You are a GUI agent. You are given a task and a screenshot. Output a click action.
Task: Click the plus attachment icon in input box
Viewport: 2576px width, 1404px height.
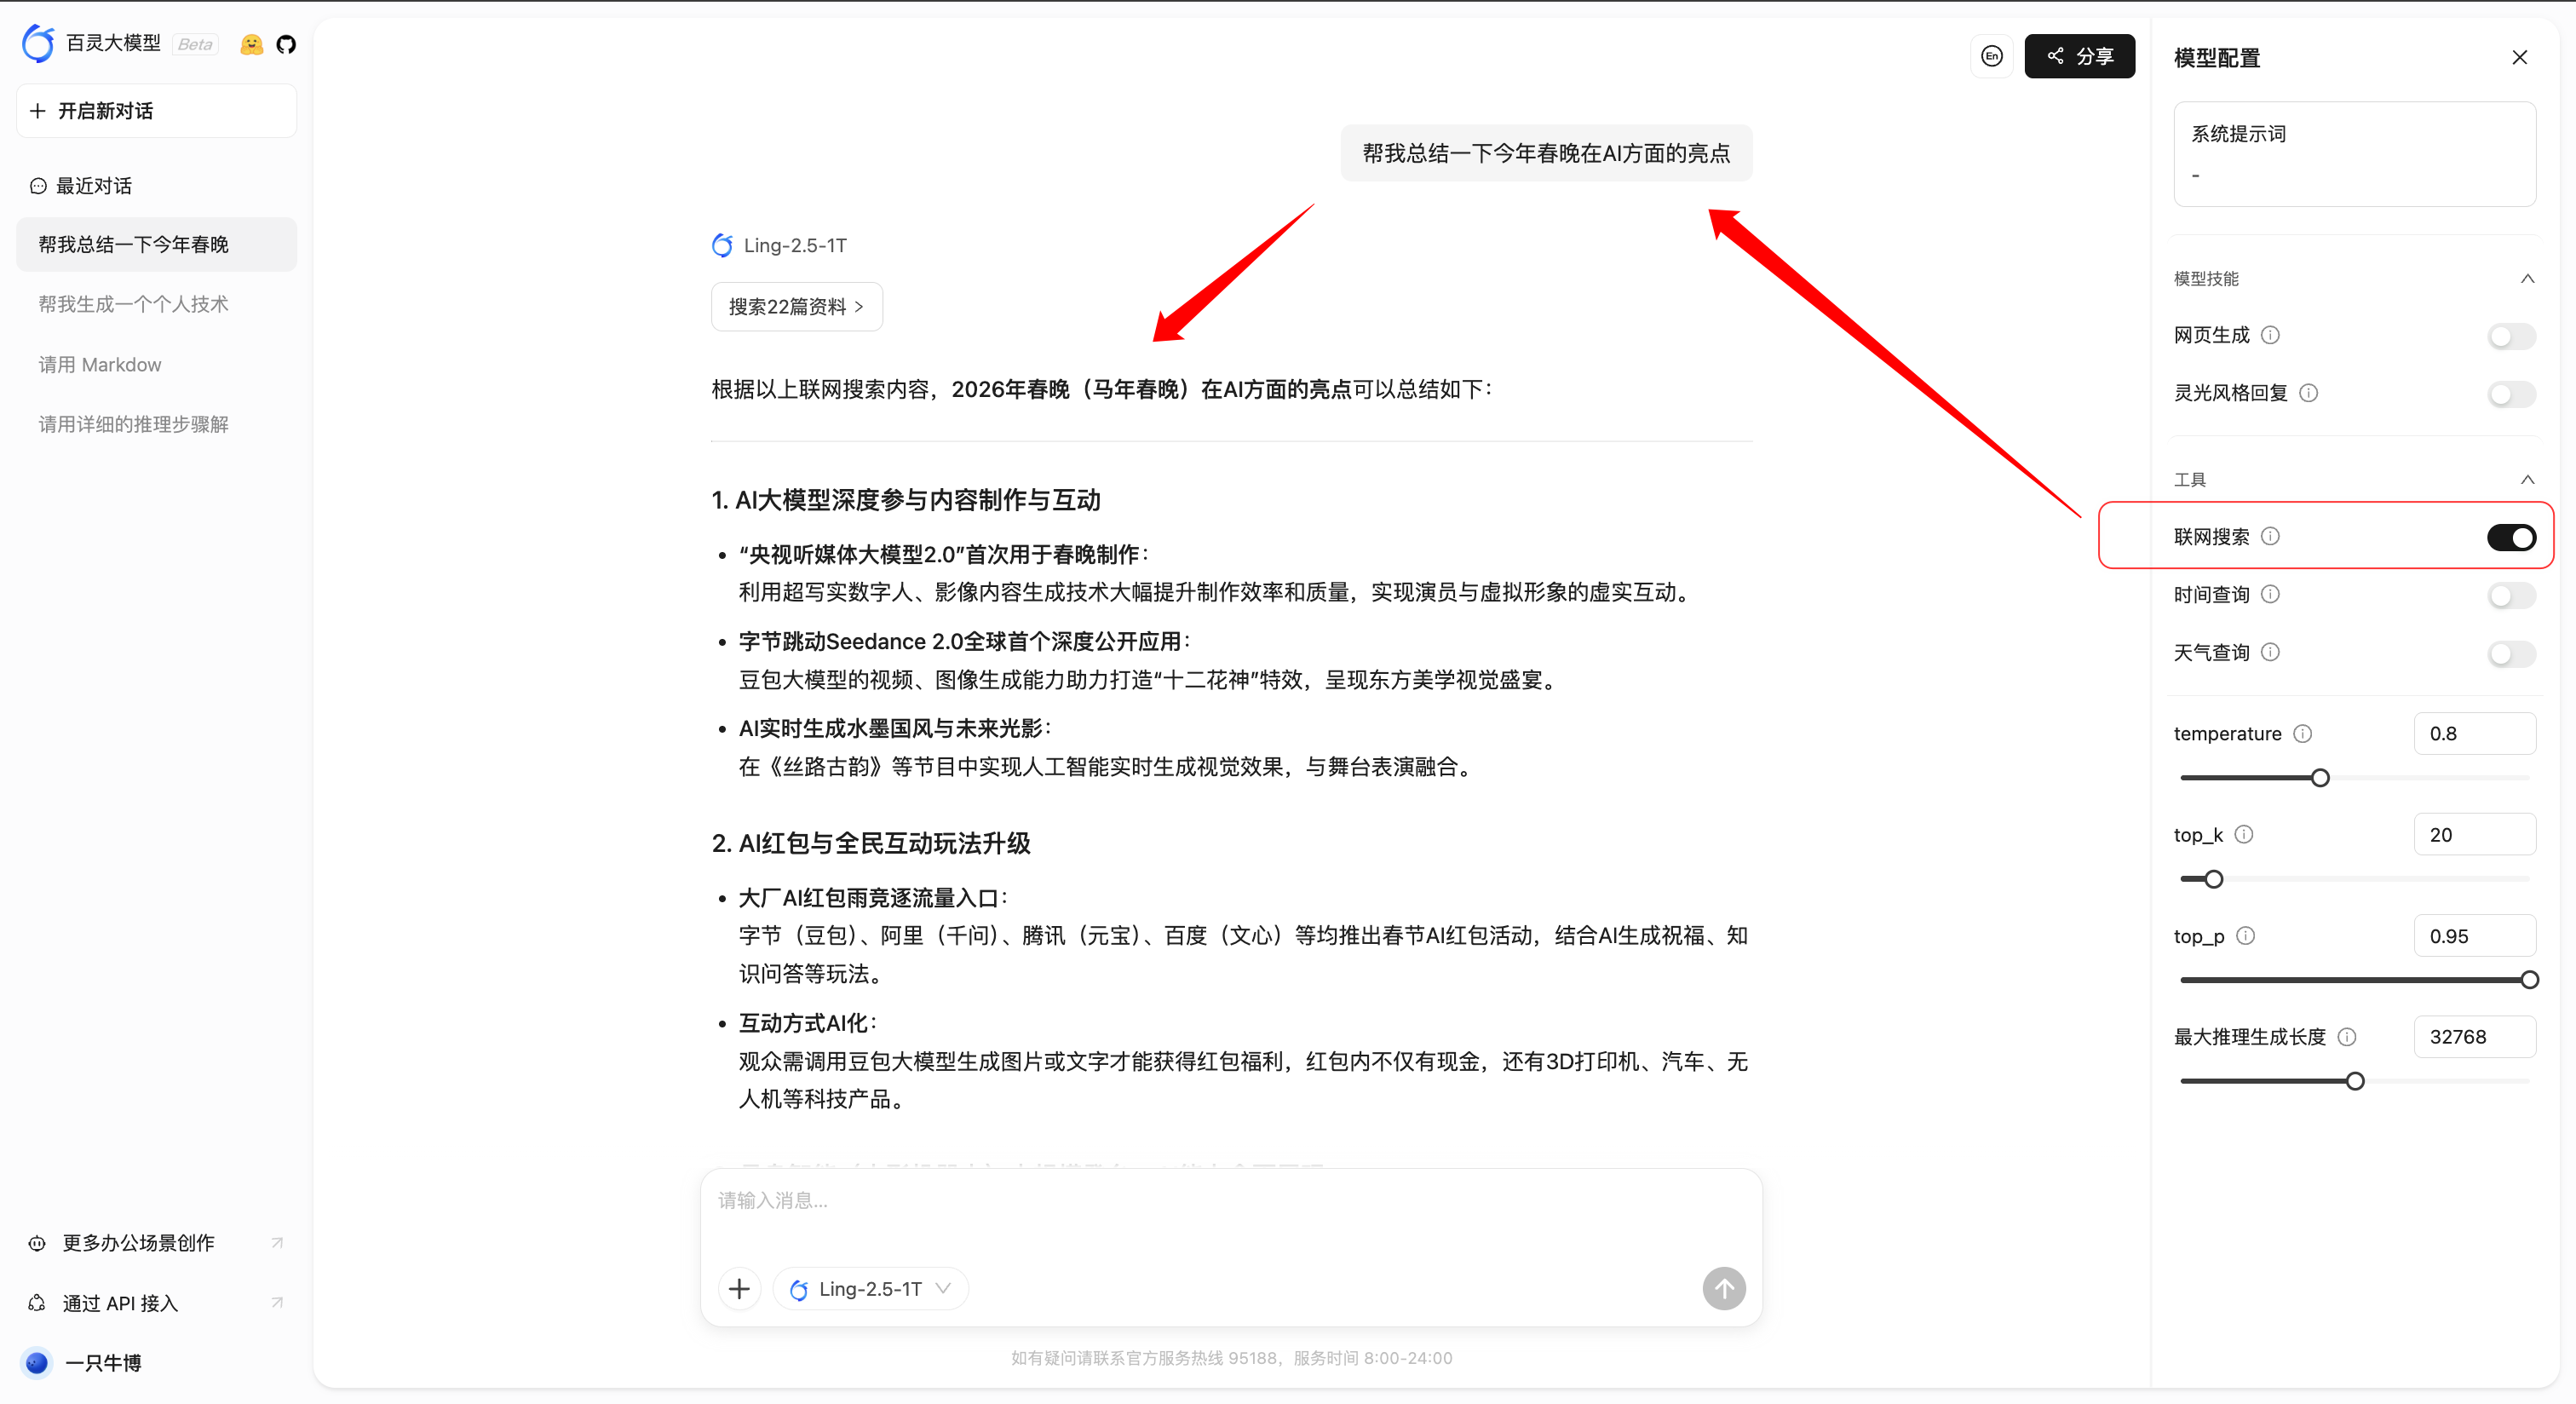[x=739, y=1288]
